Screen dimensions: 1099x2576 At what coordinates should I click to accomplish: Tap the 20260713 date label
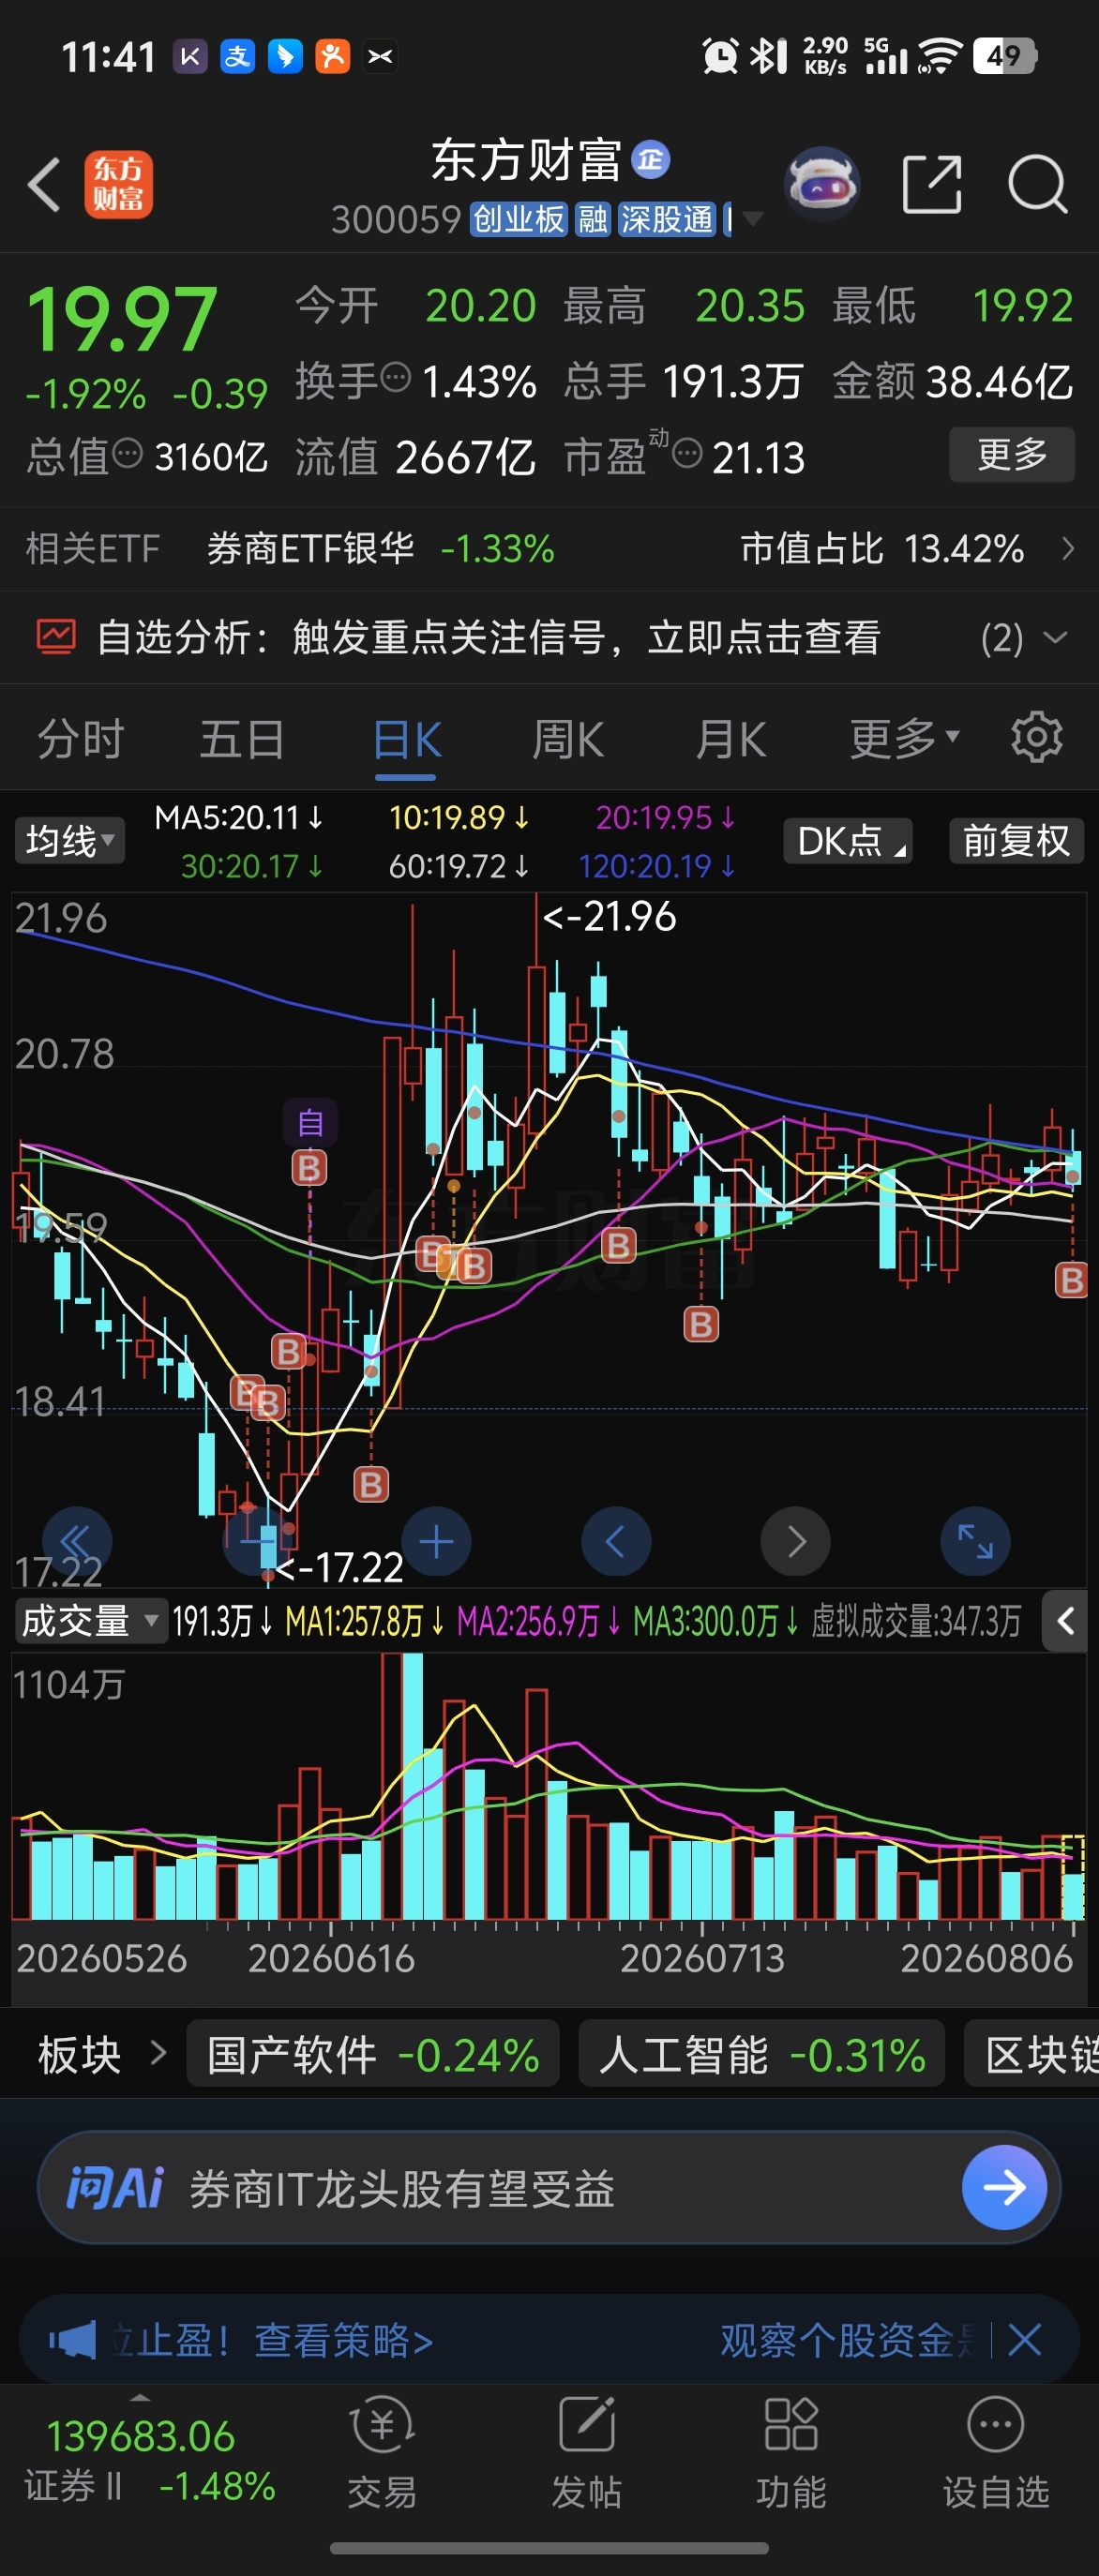coord(703,1958)
